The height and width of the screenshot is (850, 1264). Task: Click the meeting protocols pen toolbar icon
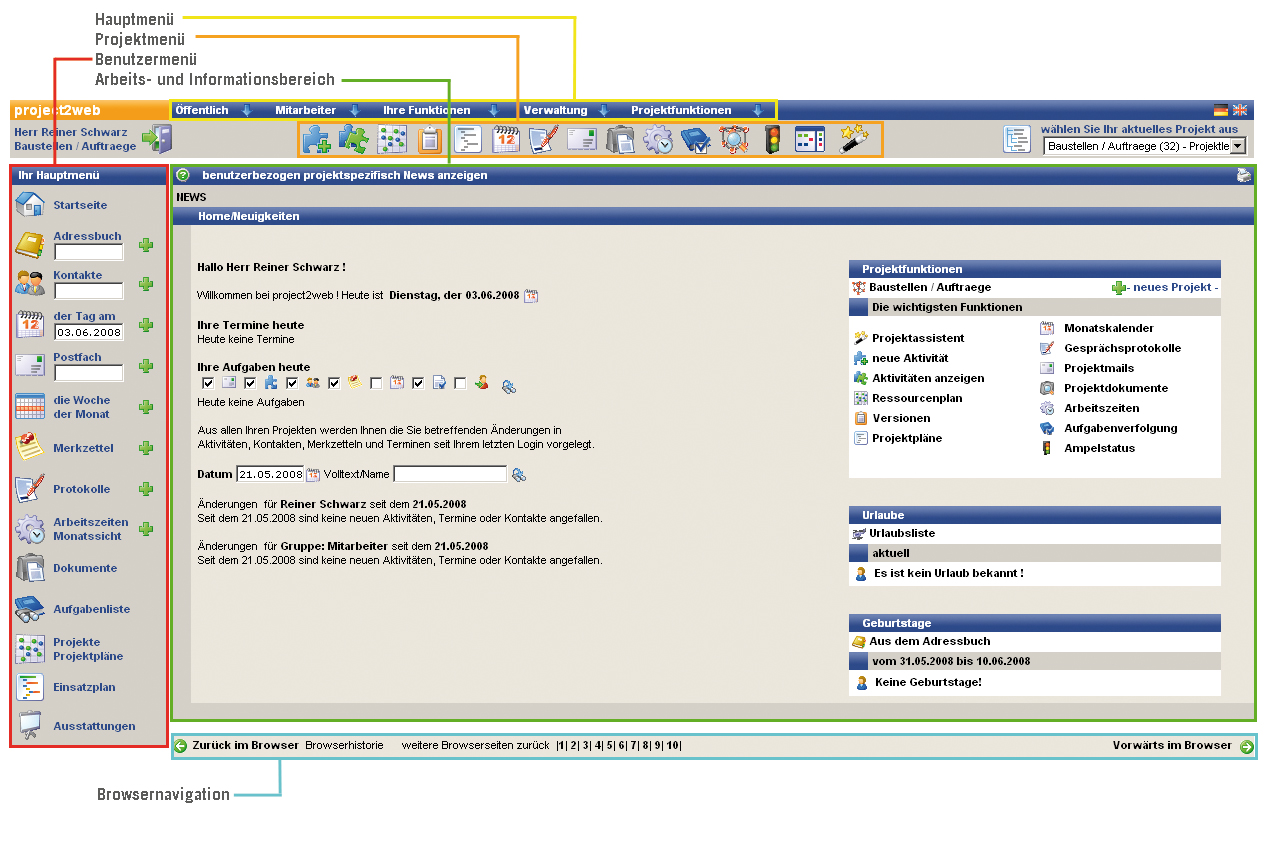[543, 140]
